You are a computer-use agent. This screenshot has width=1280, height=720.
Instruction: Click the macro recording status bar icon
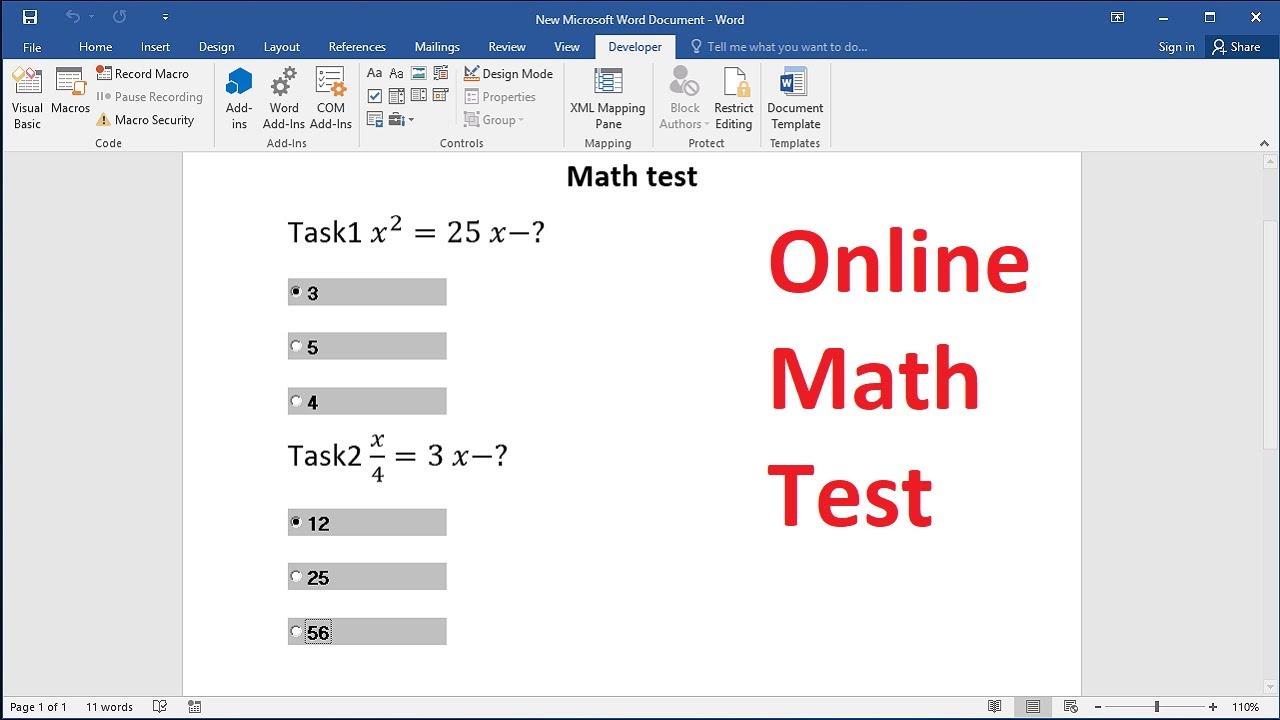point(194,707)
